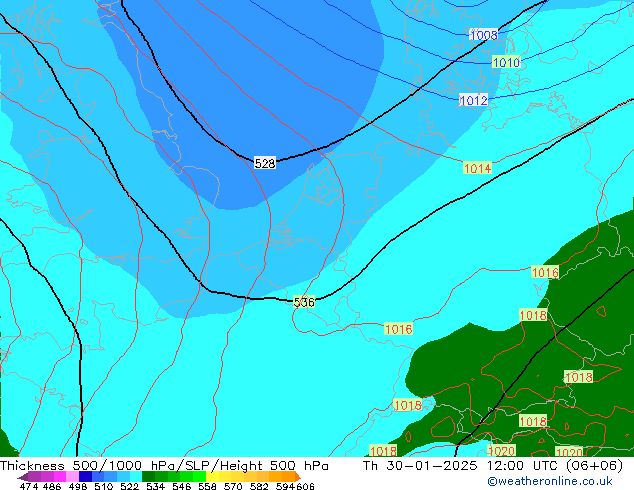Image resolution: width=634 pixels, height=490 pixels.
Task: Select the purple arrow tip at legend start
Action: 23,477
